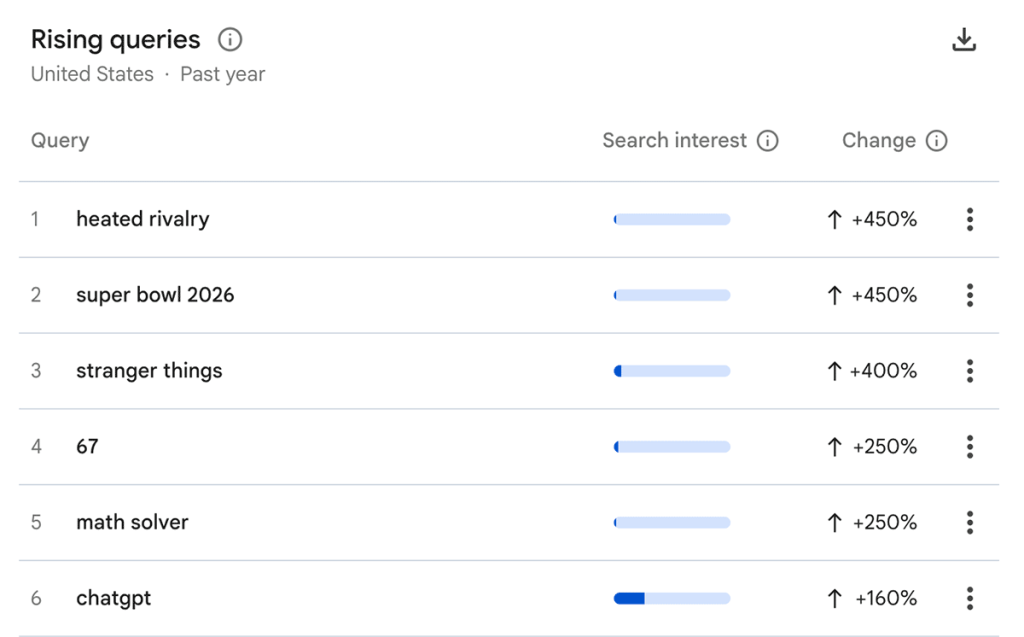The width and height of the screenshot is (1024, 637).
Task: Open the Rising queries info icon
Action: pyautogui.click(x=230, y=40)
